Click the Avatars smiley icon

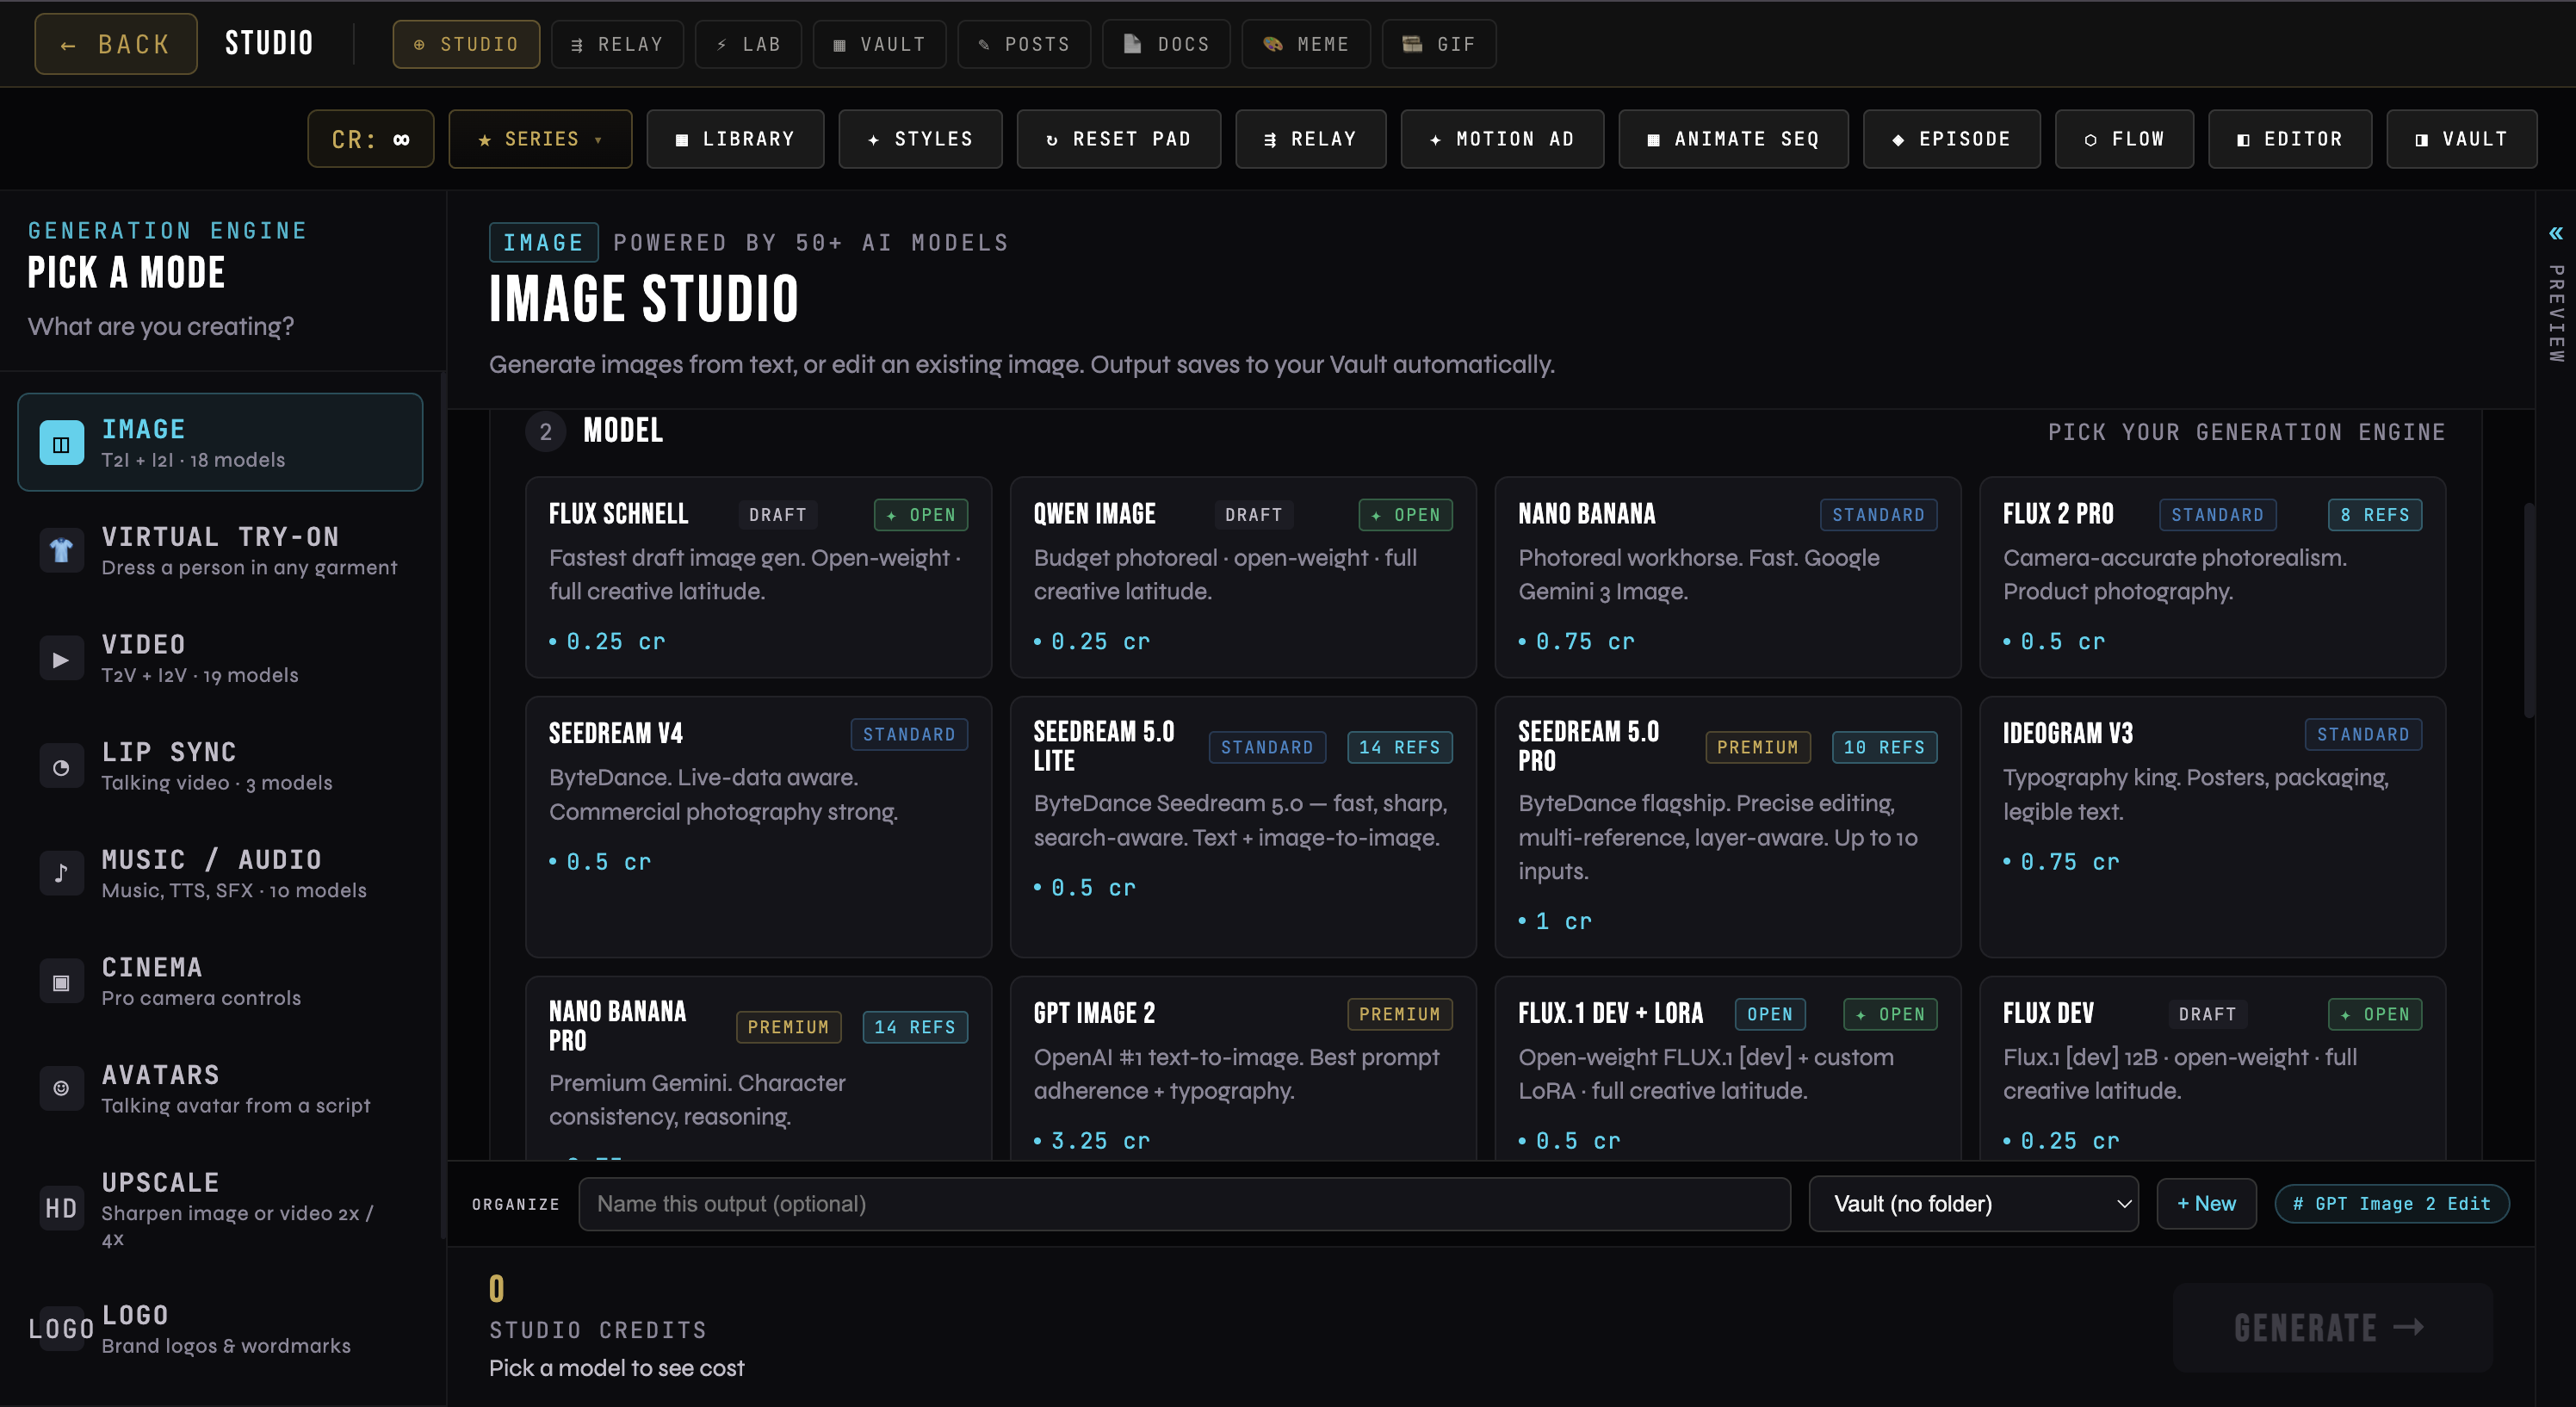61,1088
